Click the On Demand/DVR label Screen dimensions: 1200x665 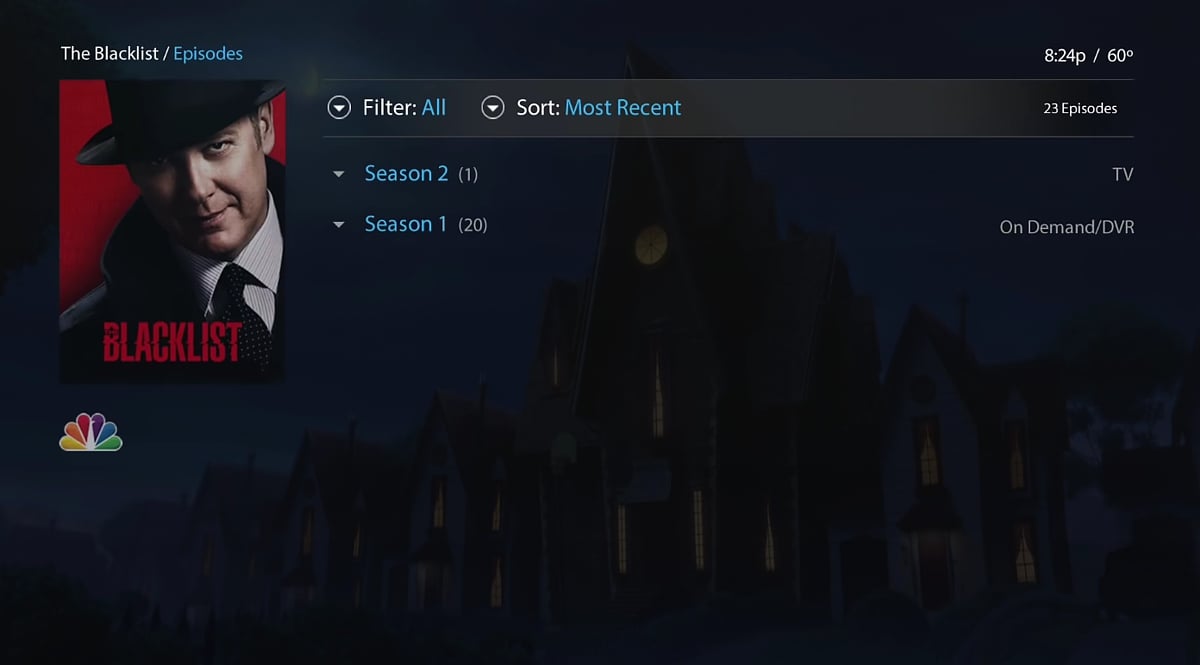click(1067, 227)
